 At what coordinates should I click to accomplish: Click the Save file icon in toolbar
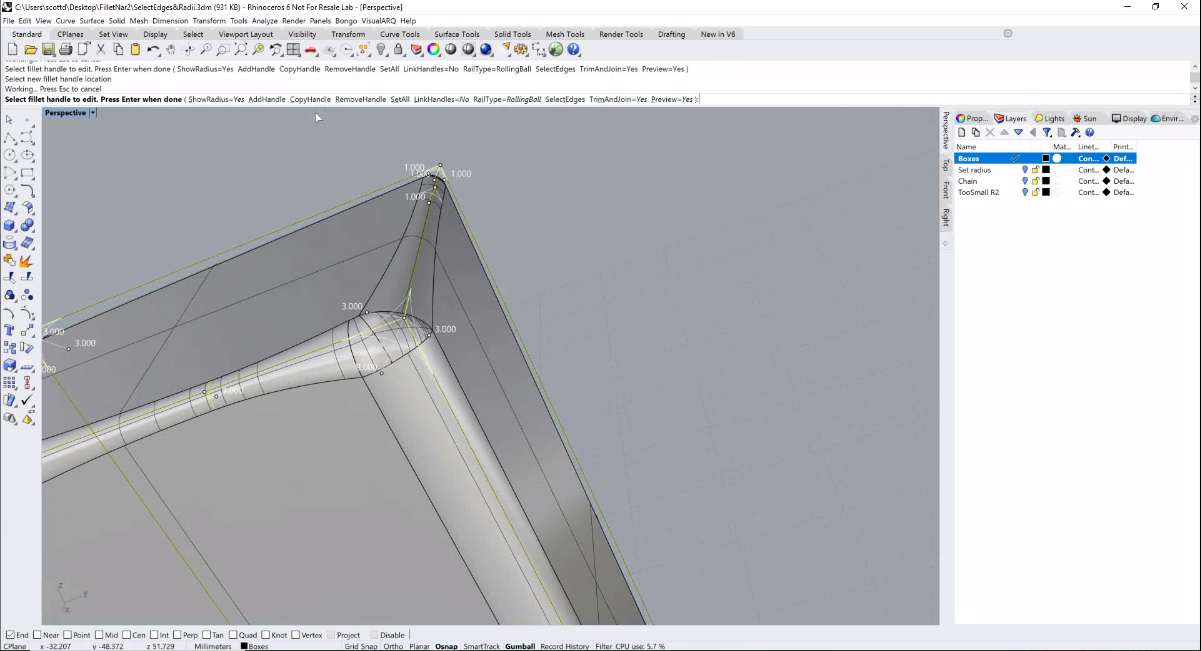(48, 49)
